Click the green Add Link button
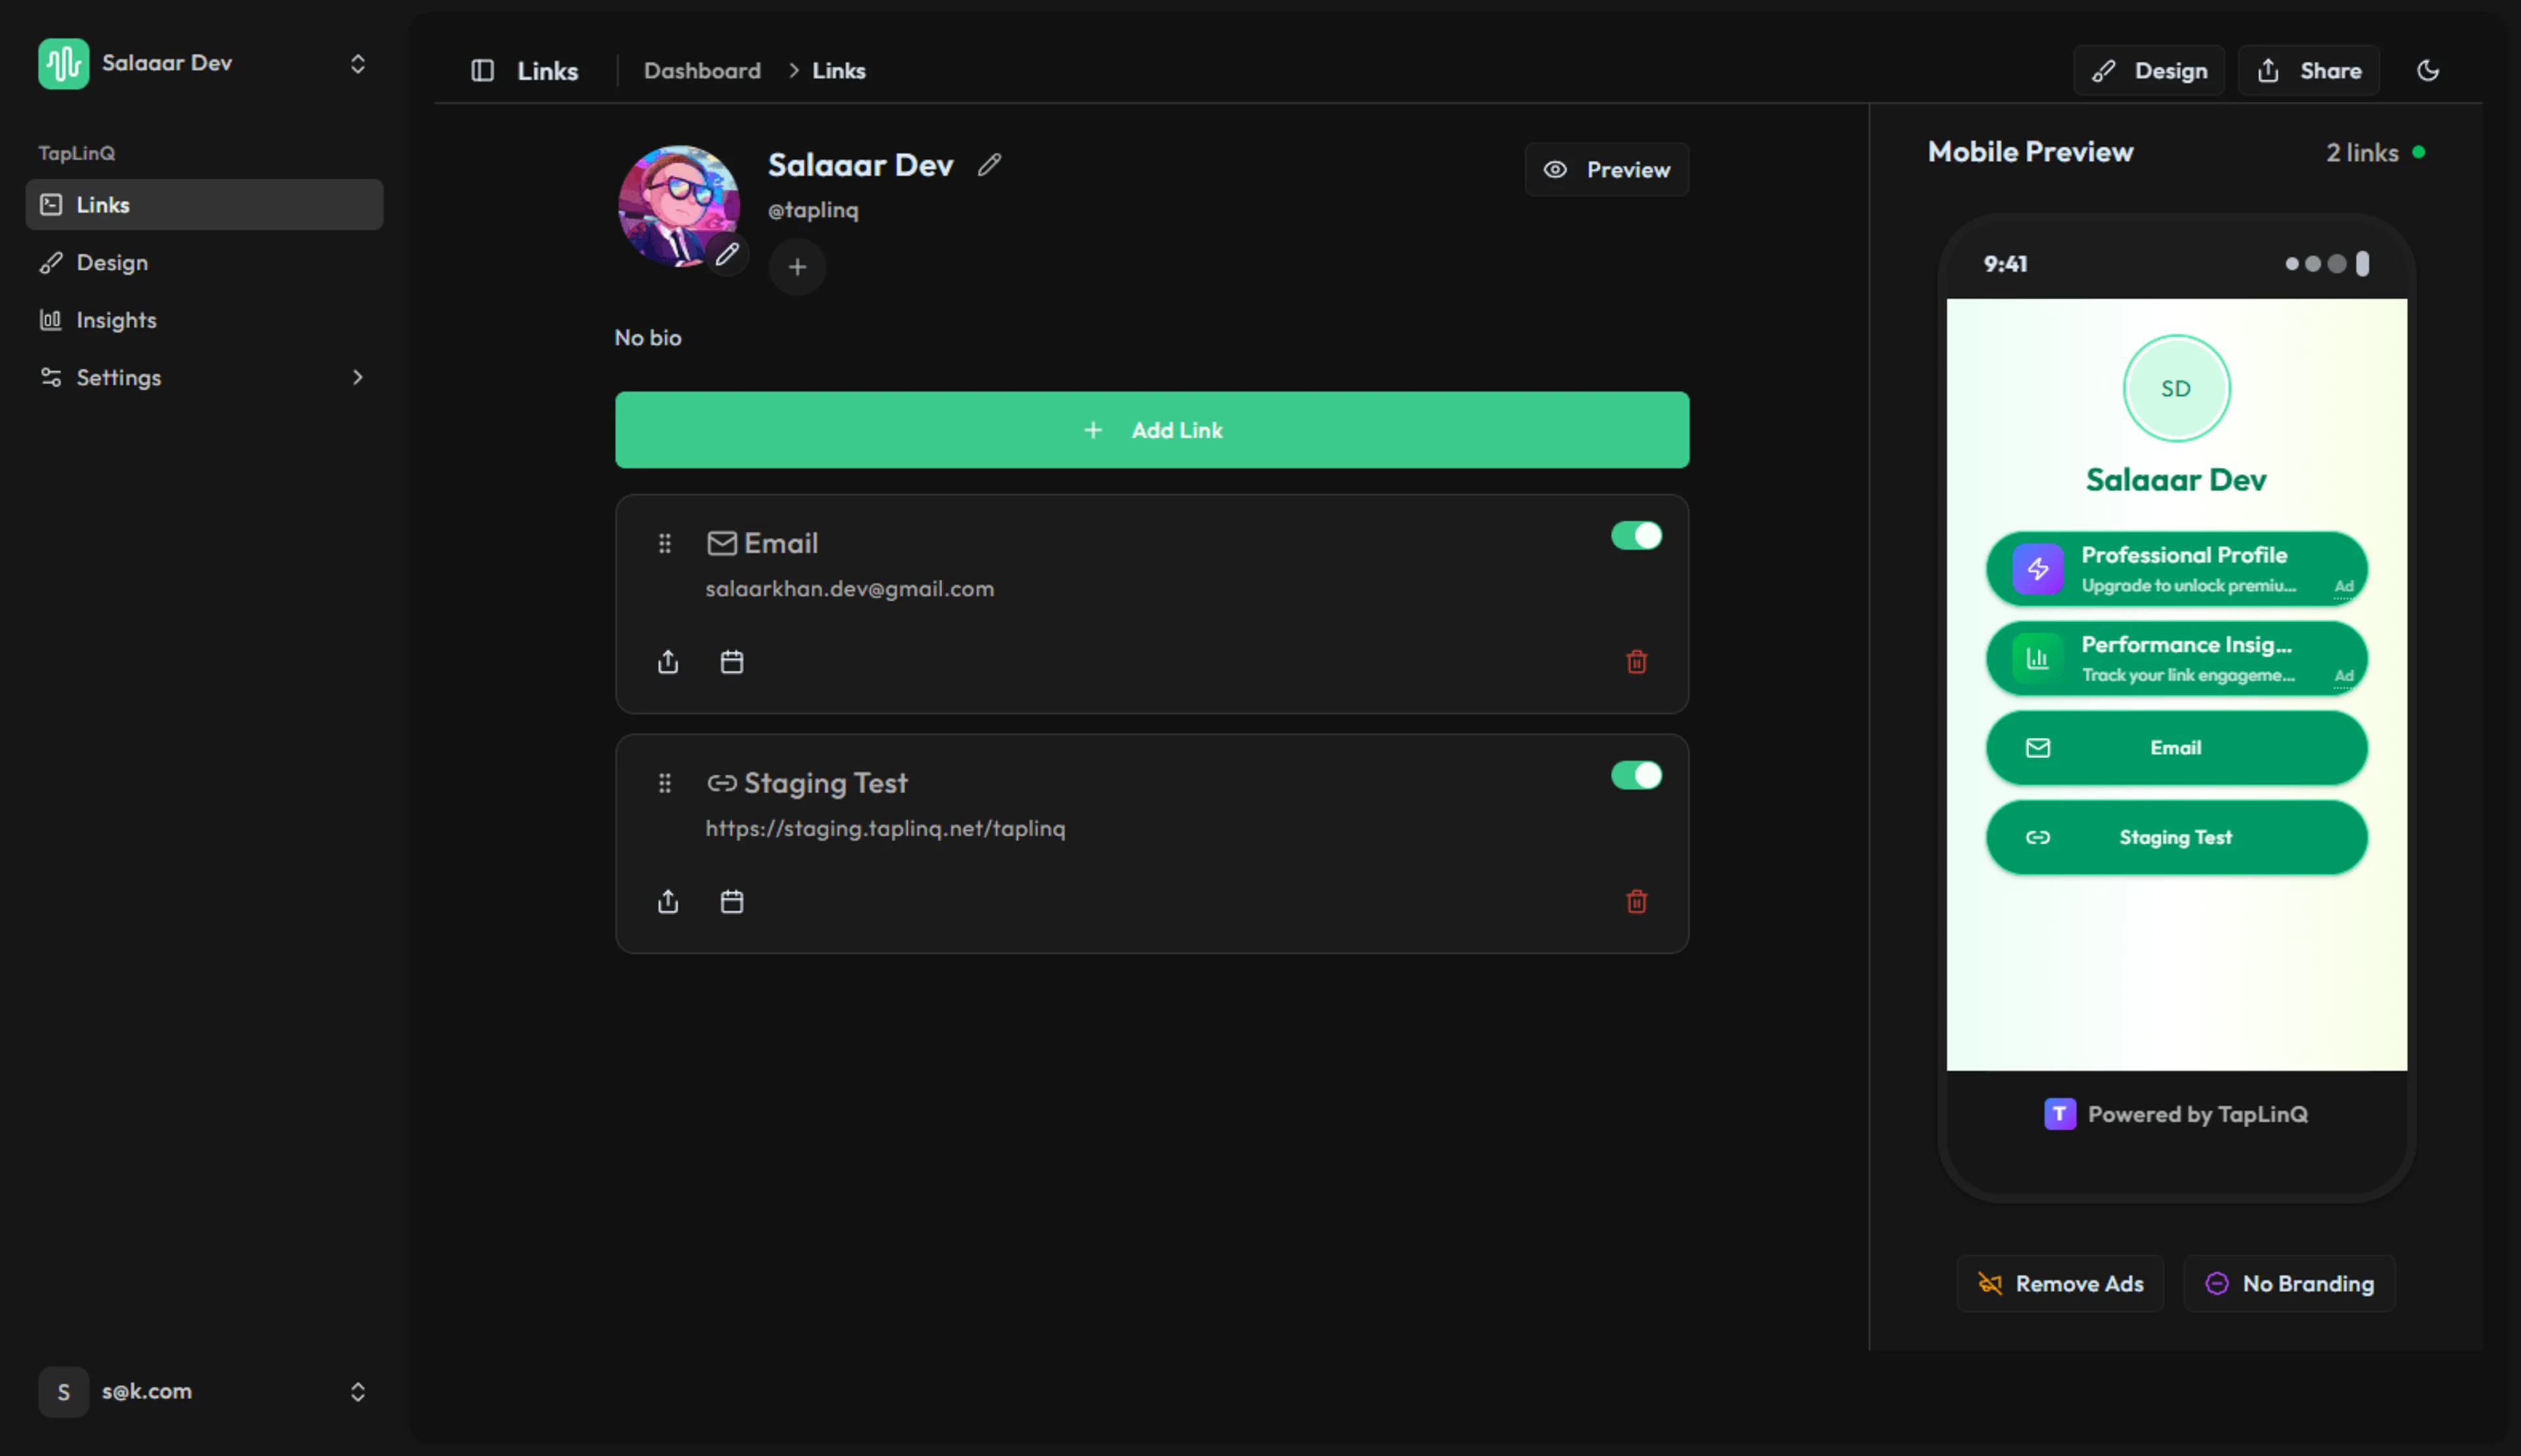 point(1151,430)
